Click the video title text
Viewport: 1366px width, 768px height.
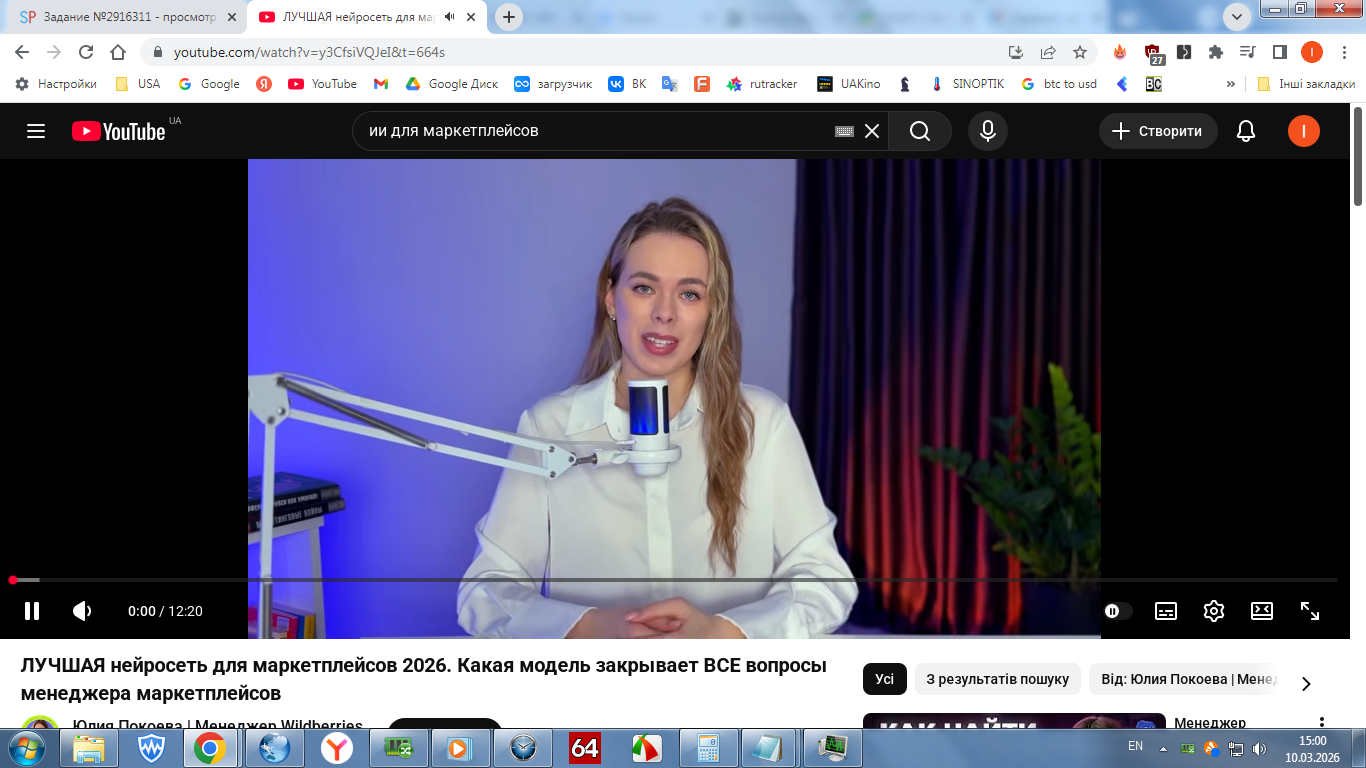tap(423, 679)
